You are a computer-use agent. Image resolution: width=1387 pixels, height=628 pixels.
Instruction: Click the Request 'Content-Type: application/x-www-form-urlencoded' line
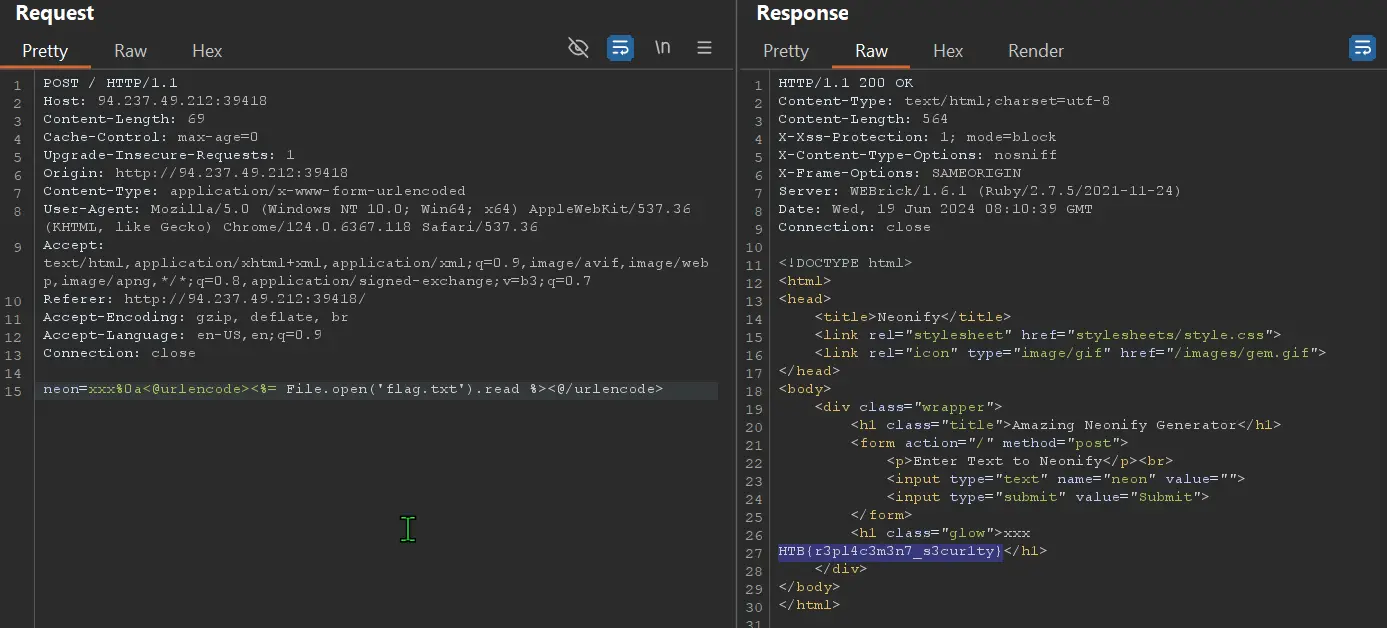pyautogui.click(x=254, y=191)
